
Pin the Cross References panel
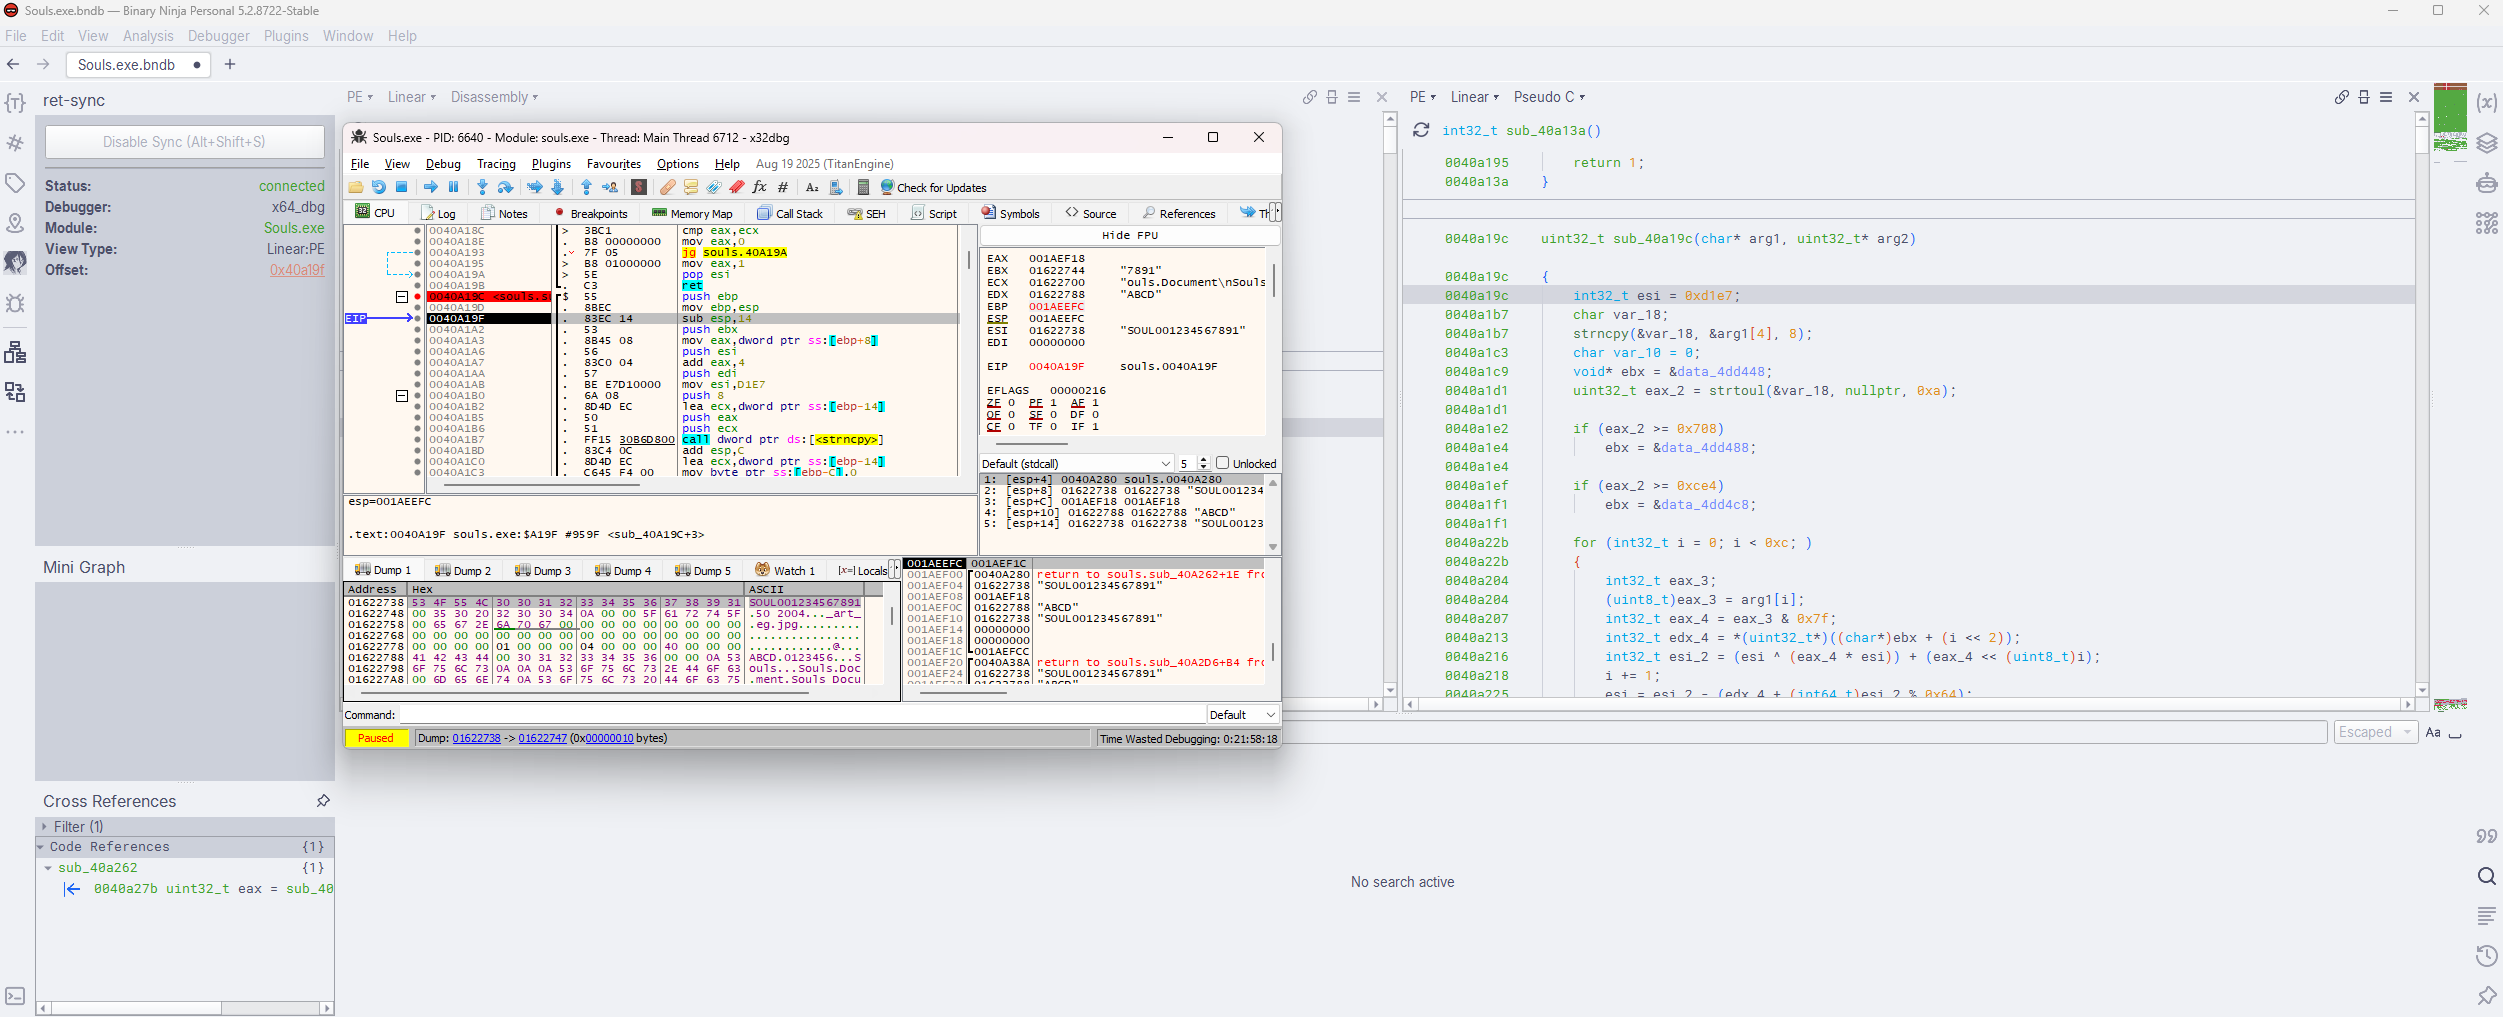tap(323, 801)
